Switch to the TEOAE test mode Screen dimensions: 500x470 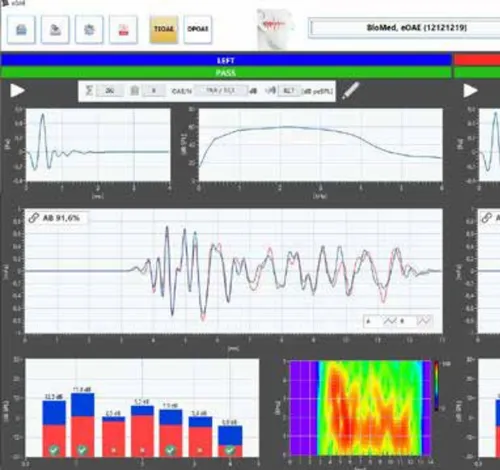(x=164, y=29)
